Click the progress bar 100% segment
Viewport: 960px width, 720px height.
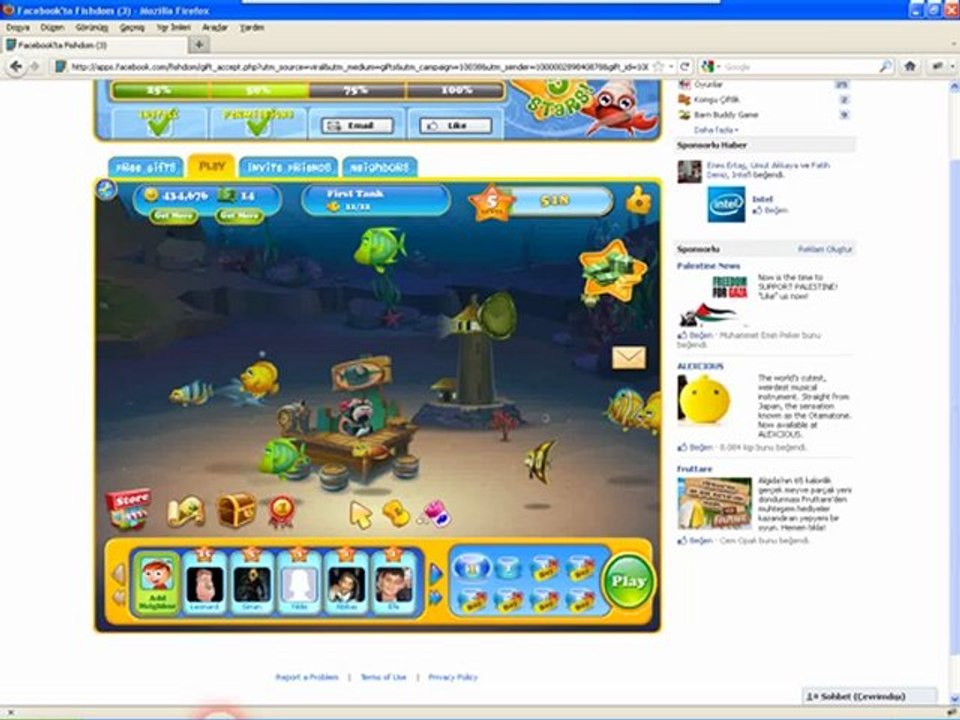click(x=455, y=91)
